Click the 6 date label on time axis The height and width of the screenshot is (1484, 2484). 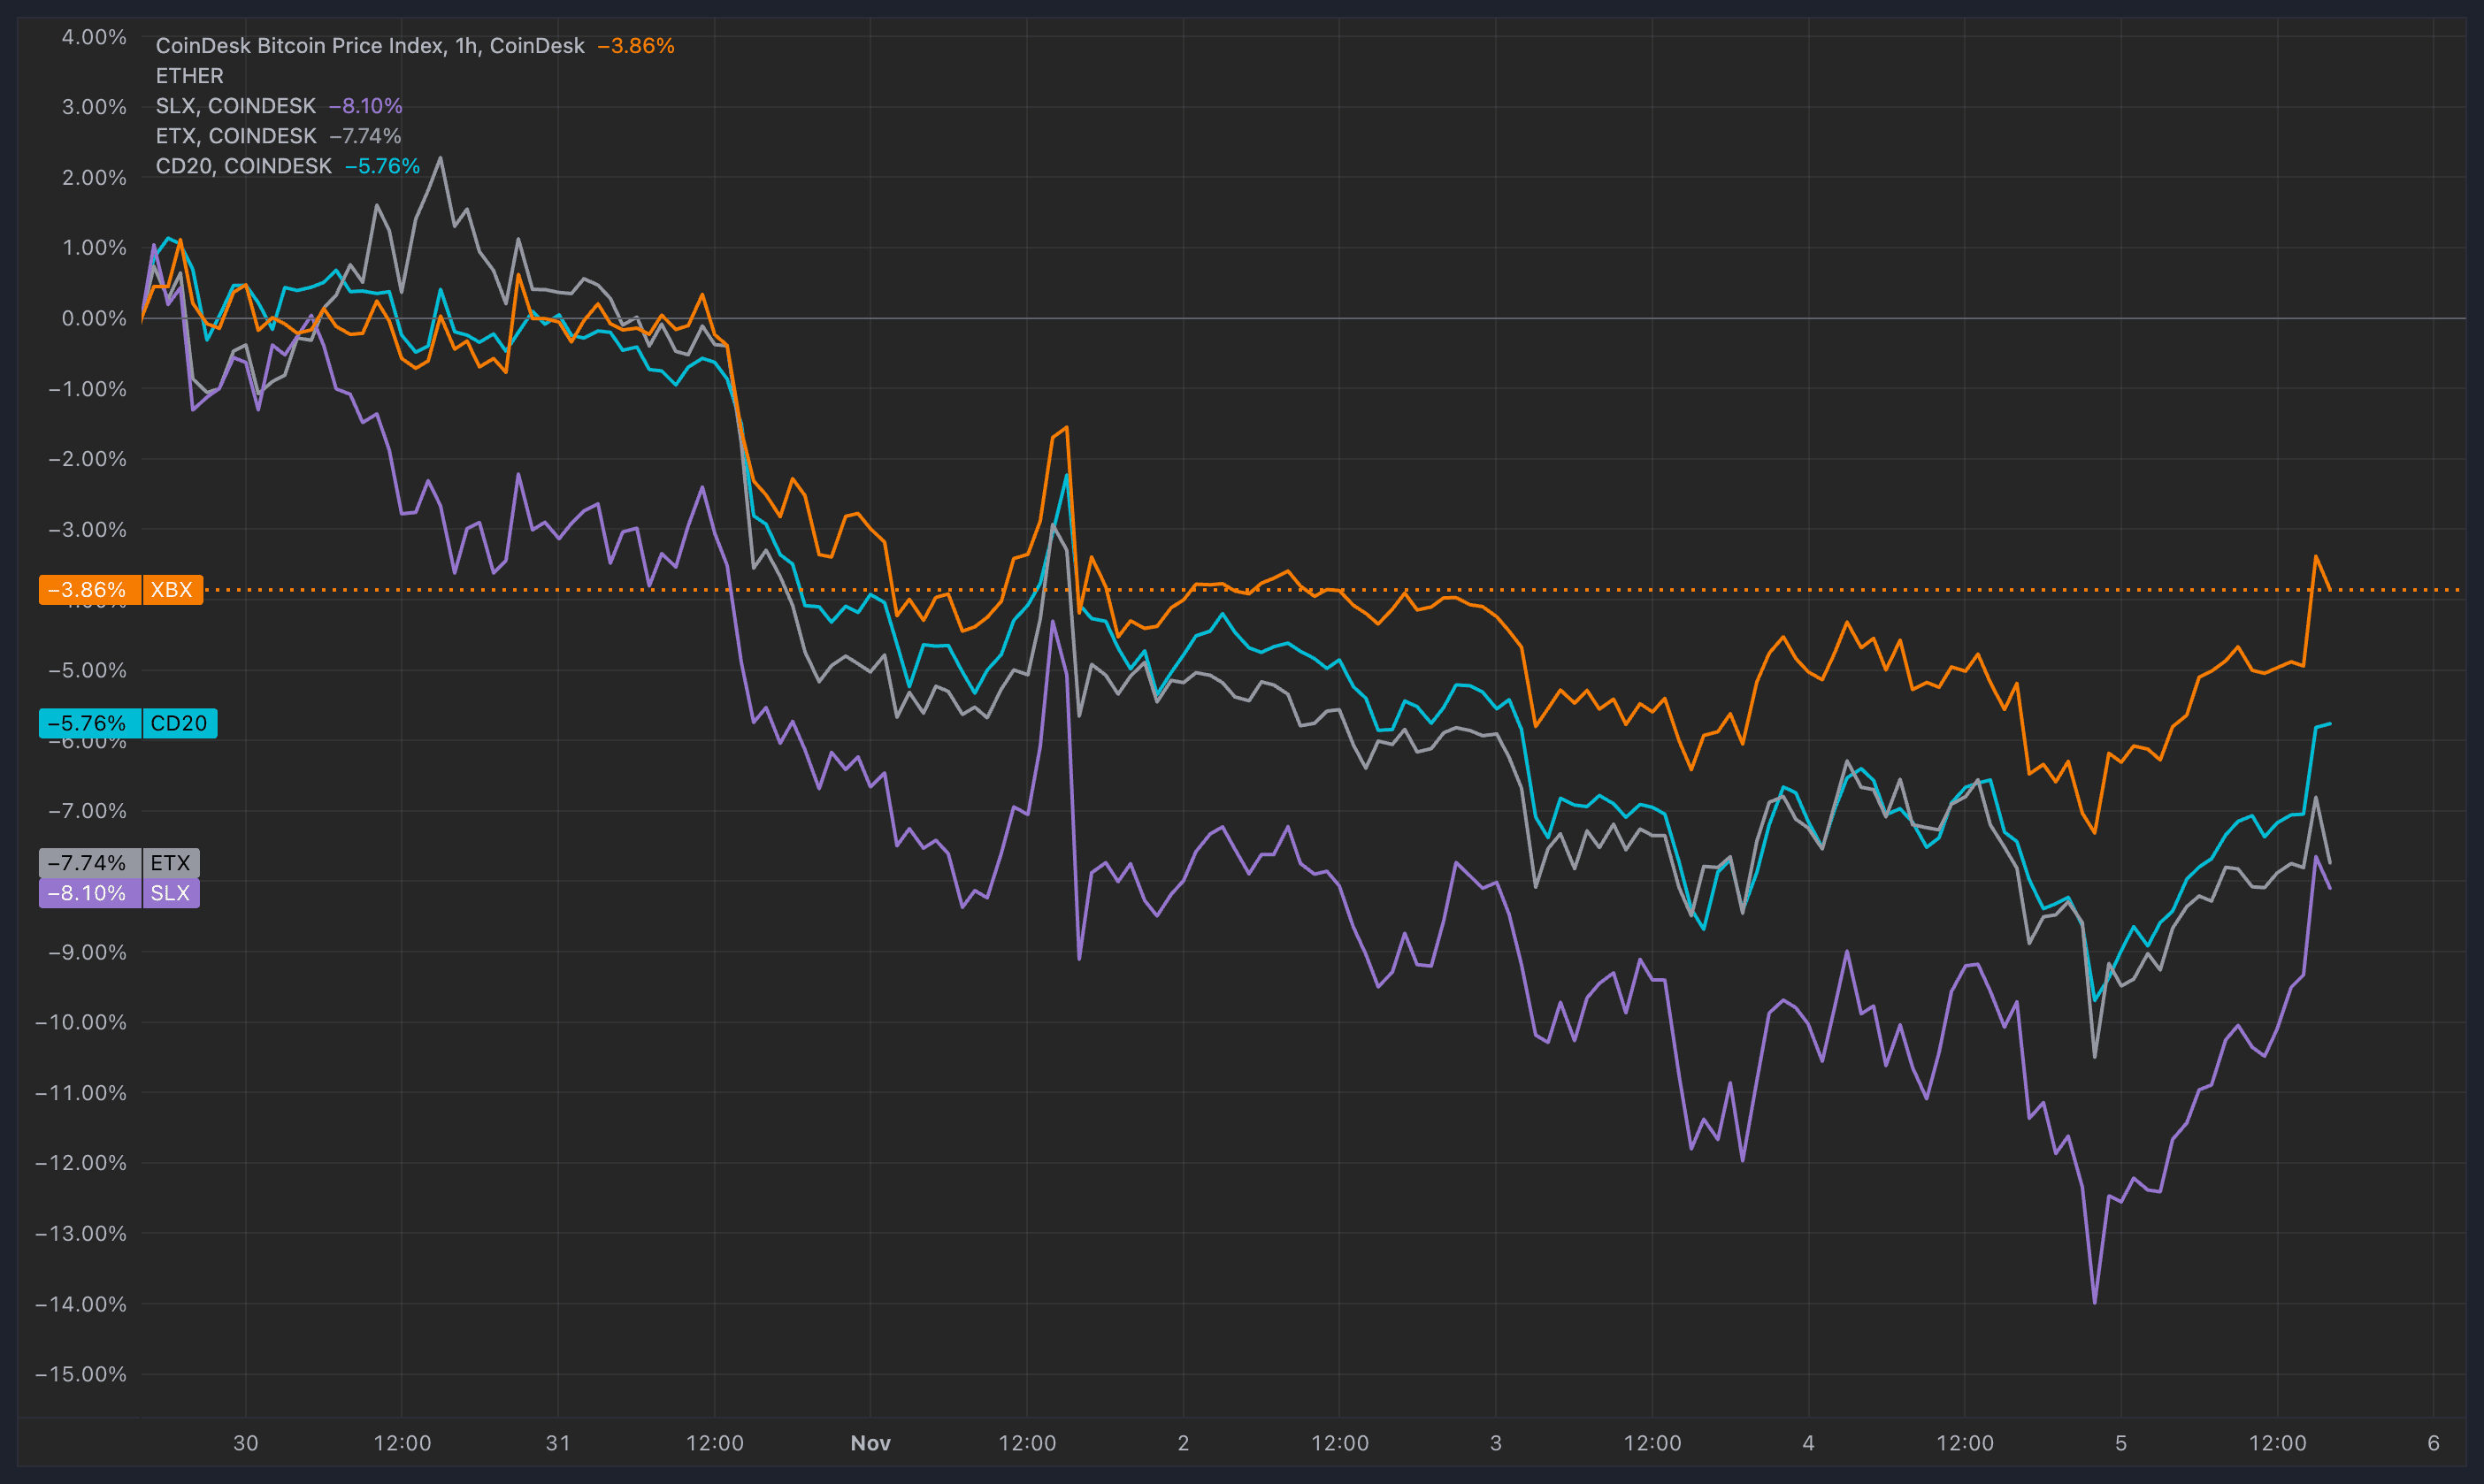click(2433, 1443)
